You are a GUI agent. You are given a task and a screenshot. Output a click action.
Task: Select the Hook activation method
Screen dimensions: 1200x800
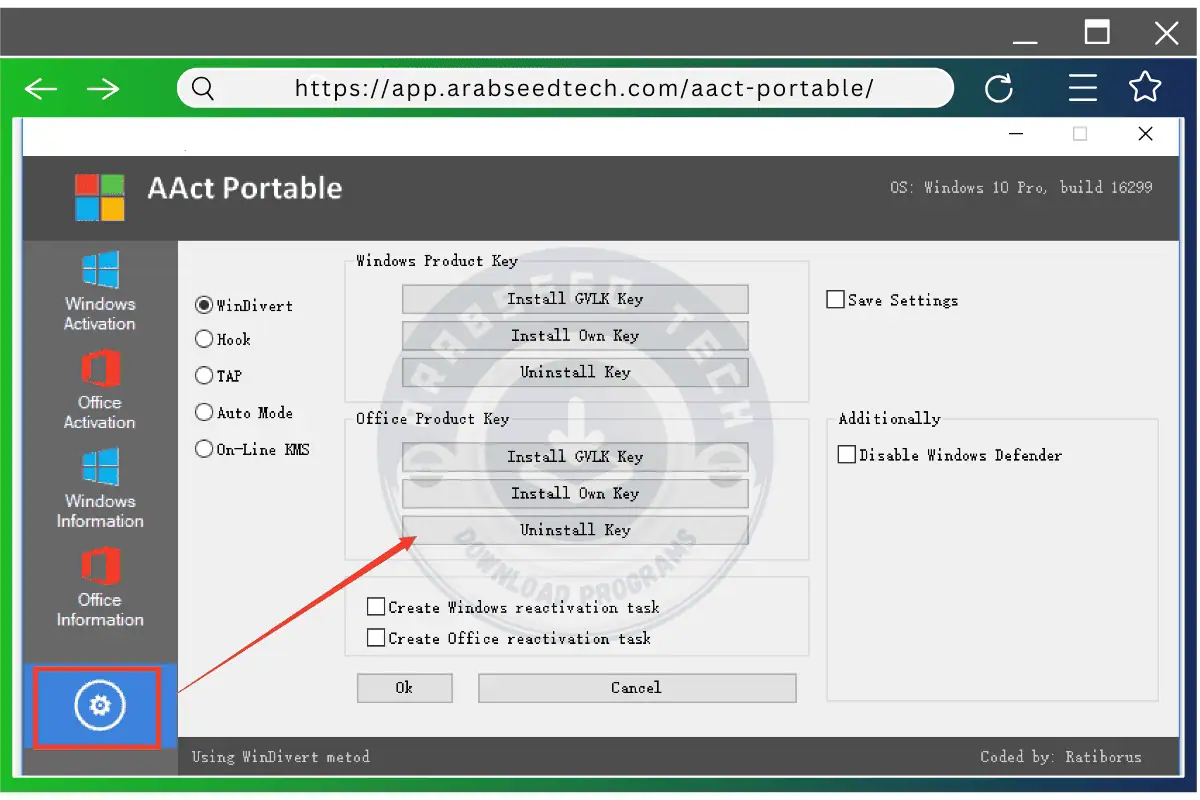pos(203,339)
